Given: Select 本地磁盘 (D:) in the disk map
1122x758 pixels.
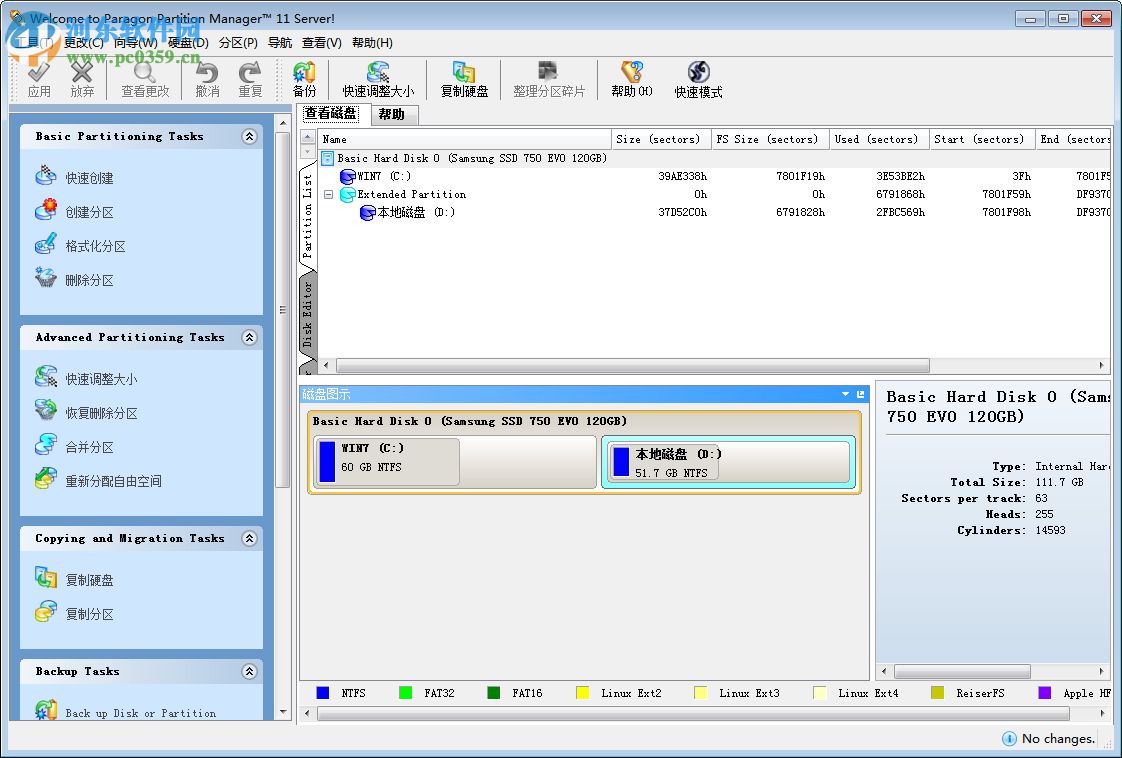Looking at the screenshot, I should 728,462.
